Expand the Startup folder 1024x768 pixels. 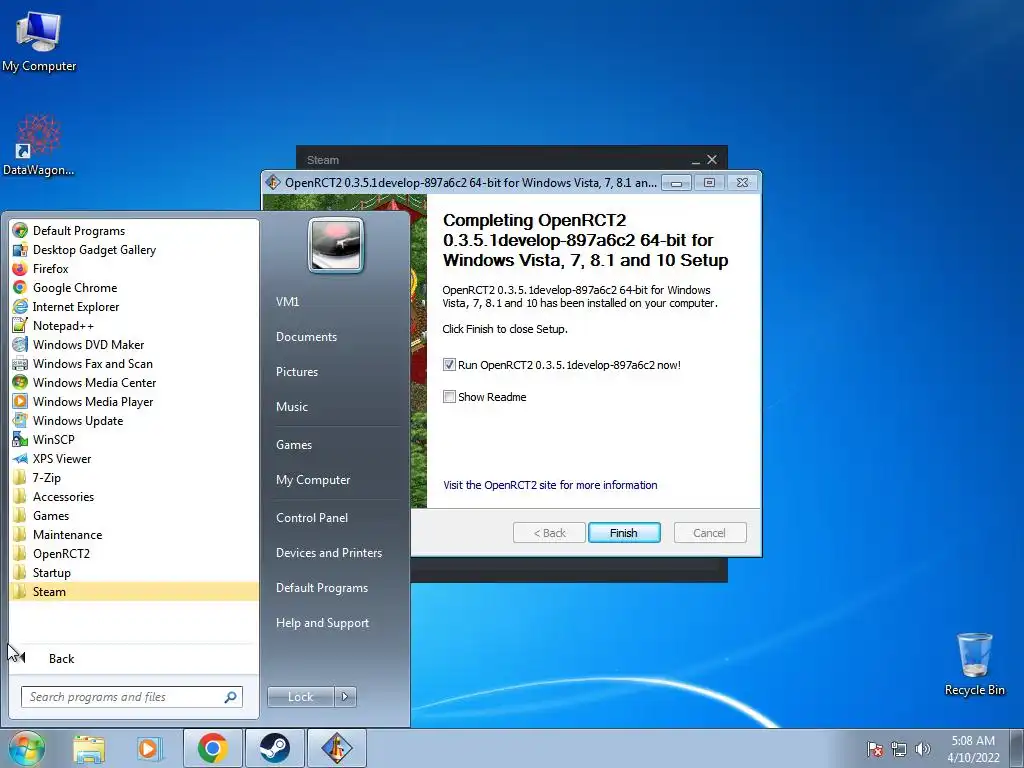52,572
